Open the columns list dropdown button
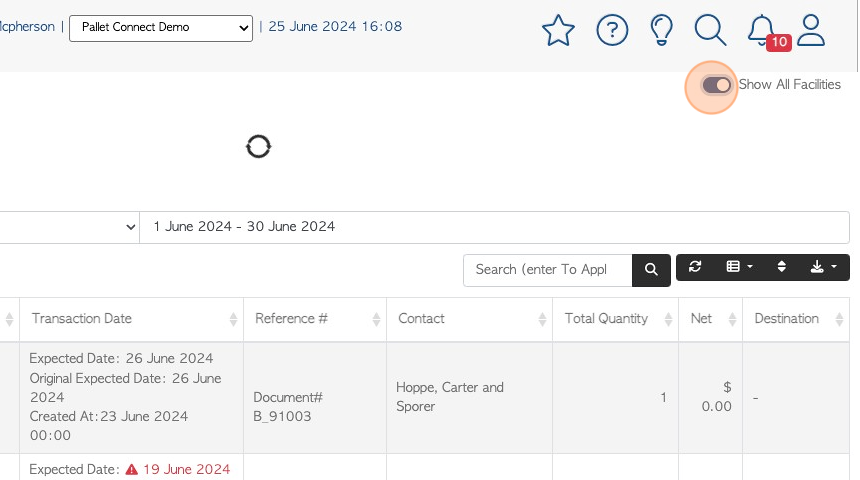The height and width of the screenshot is (480, 860). point(739,267)
